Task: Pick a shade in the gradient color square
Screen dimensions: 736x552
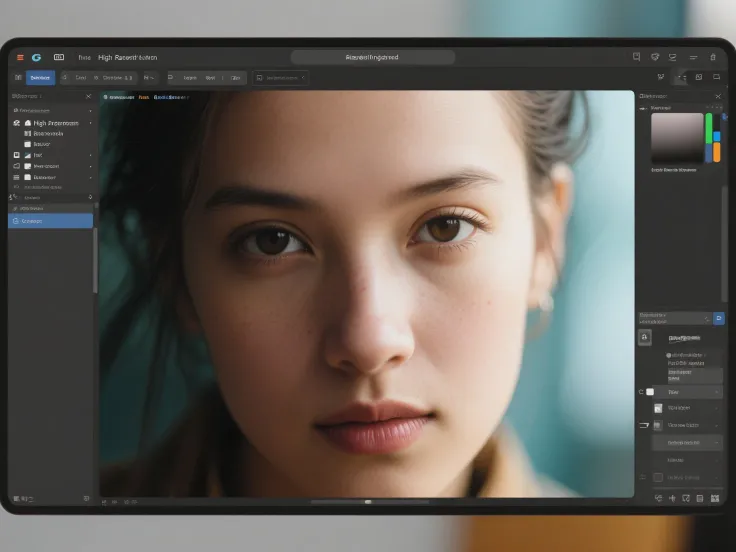Action: [x=677, y=138]
